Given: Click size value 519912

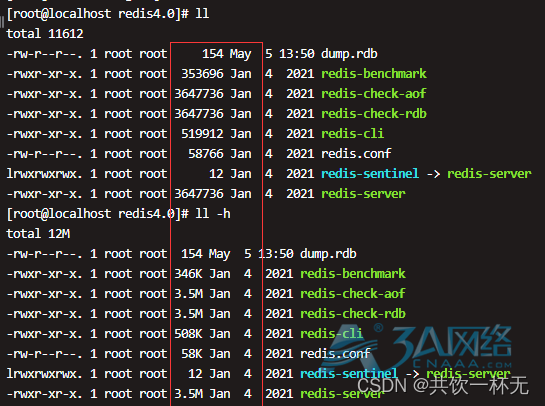Looking at the screenshot, I should [202, 134].
